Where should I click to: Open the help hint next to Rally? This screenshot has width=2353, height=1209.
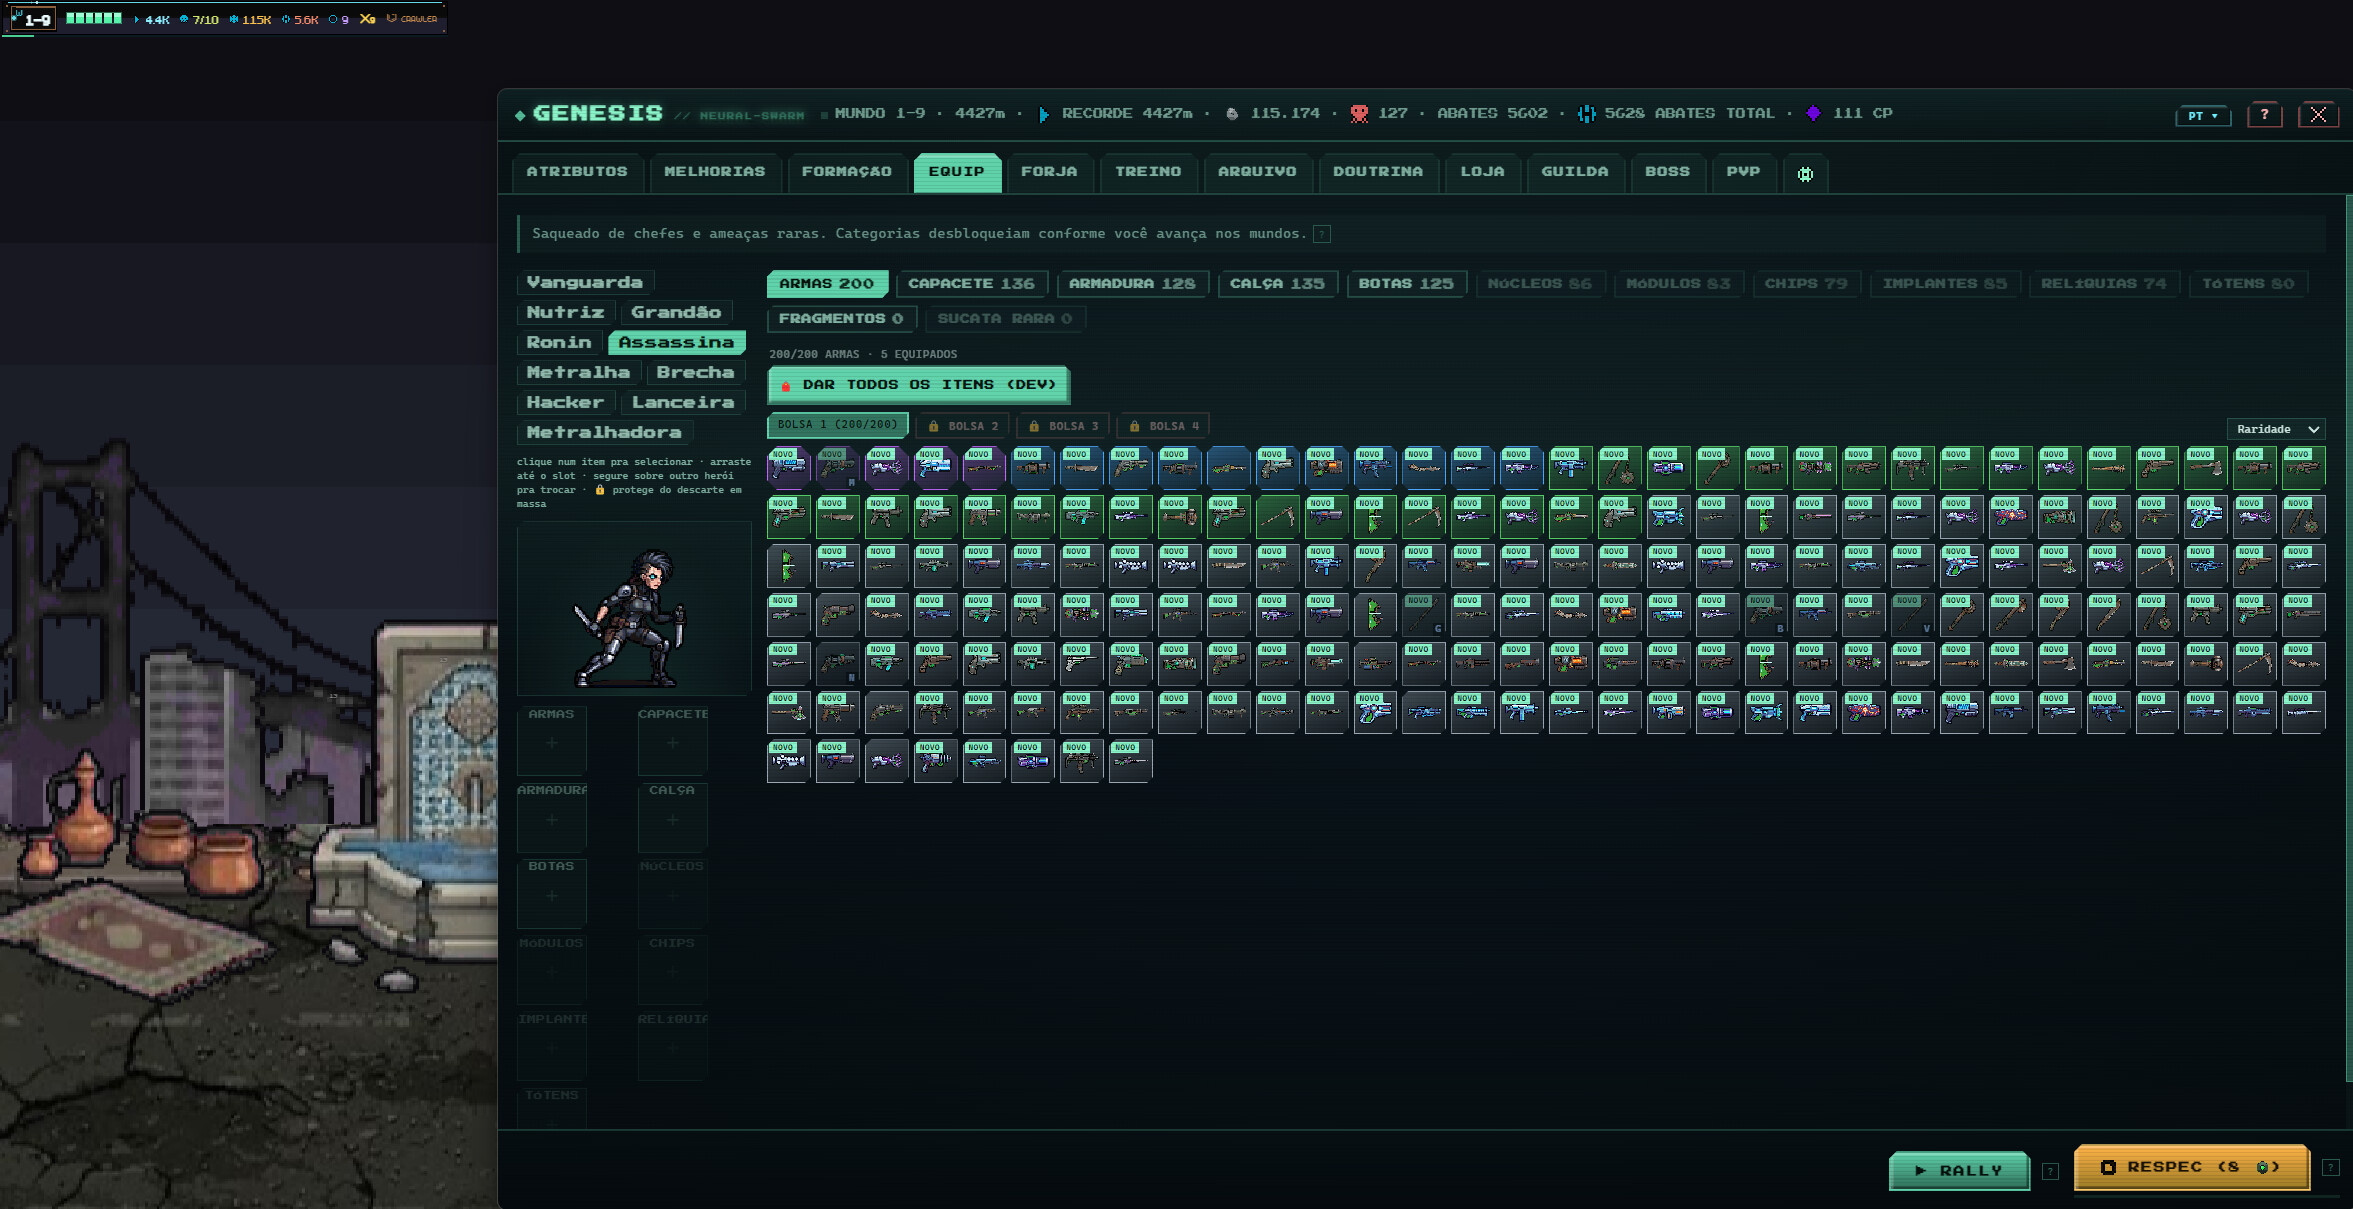[x=2050, y=1171]
